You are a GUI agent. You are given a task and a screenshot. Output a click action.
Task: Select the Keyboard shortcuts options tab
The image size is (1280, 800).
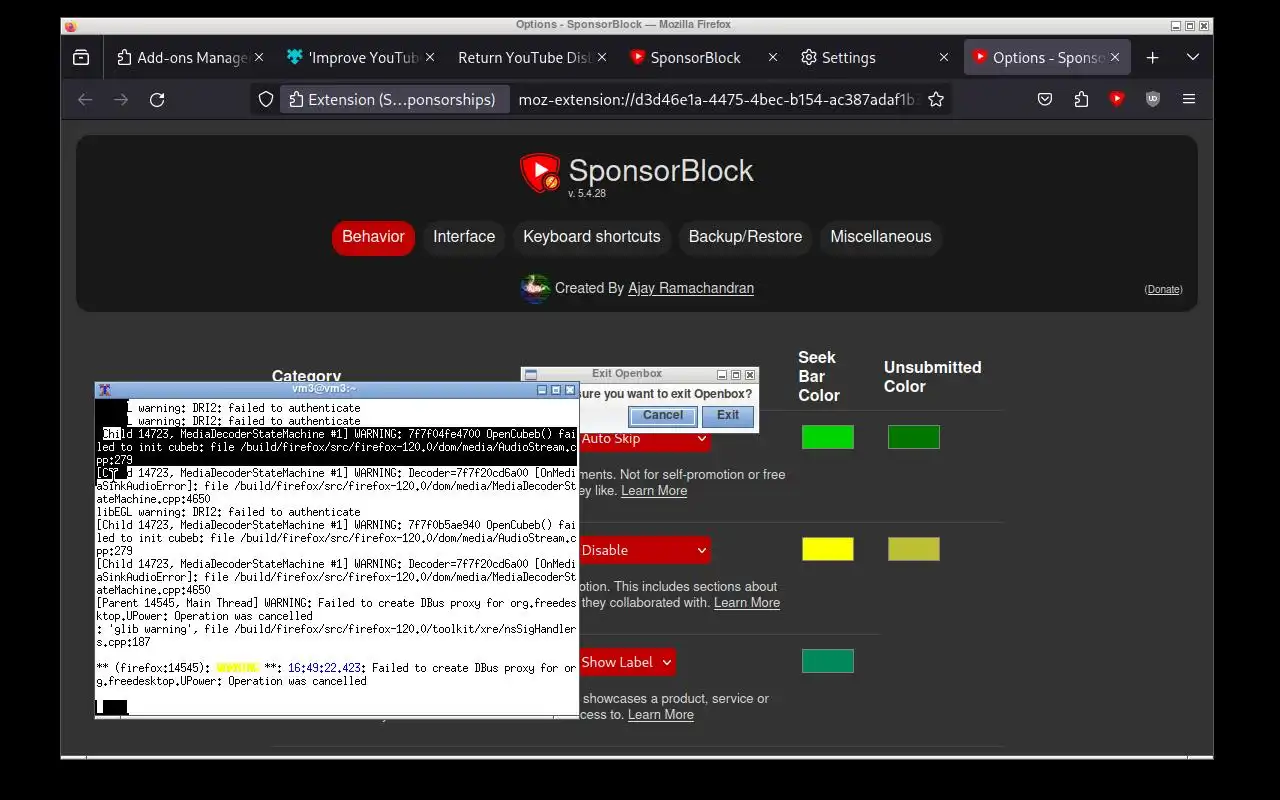pos(592,237)
